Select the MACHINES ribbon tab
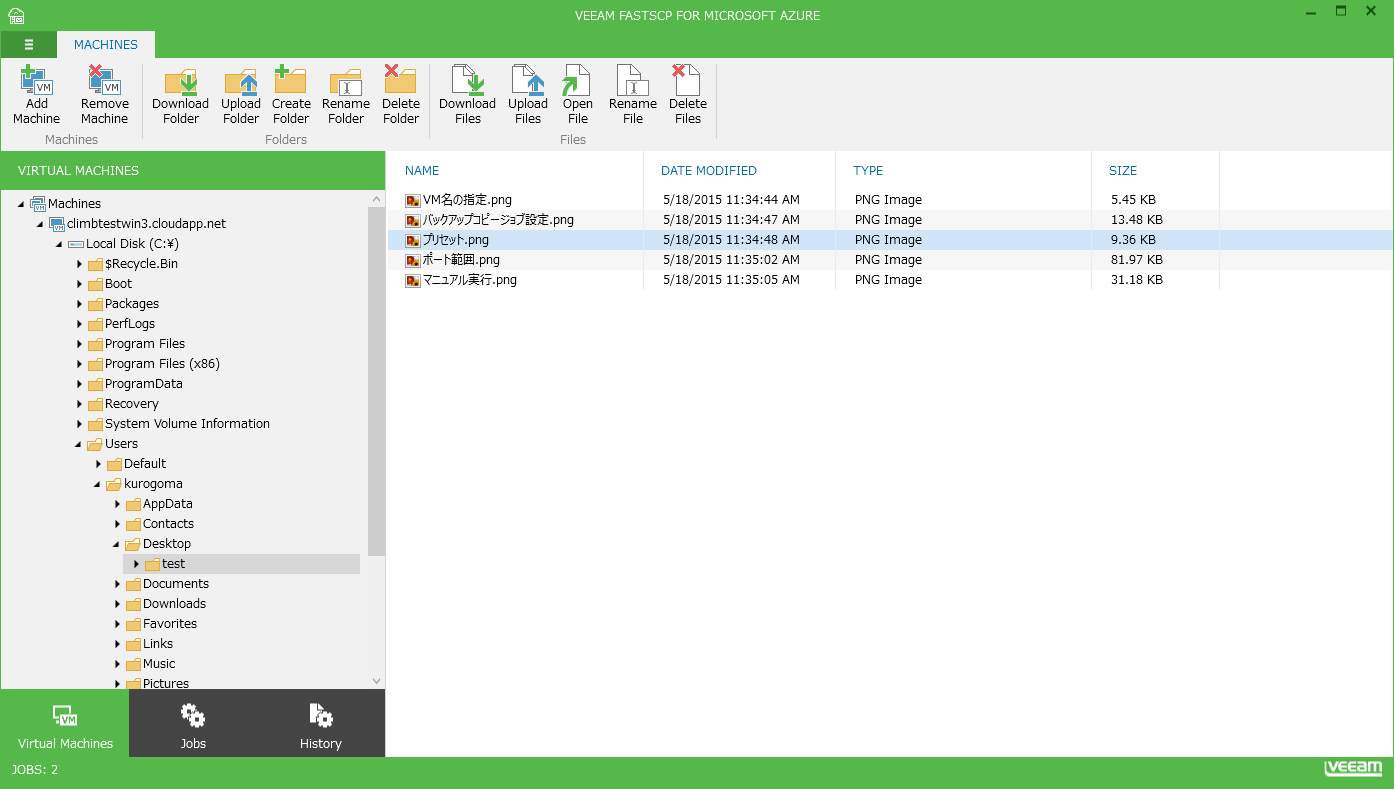Viewport: 1394px width, 789px height. pyautogui.click(x=106, y=44)
